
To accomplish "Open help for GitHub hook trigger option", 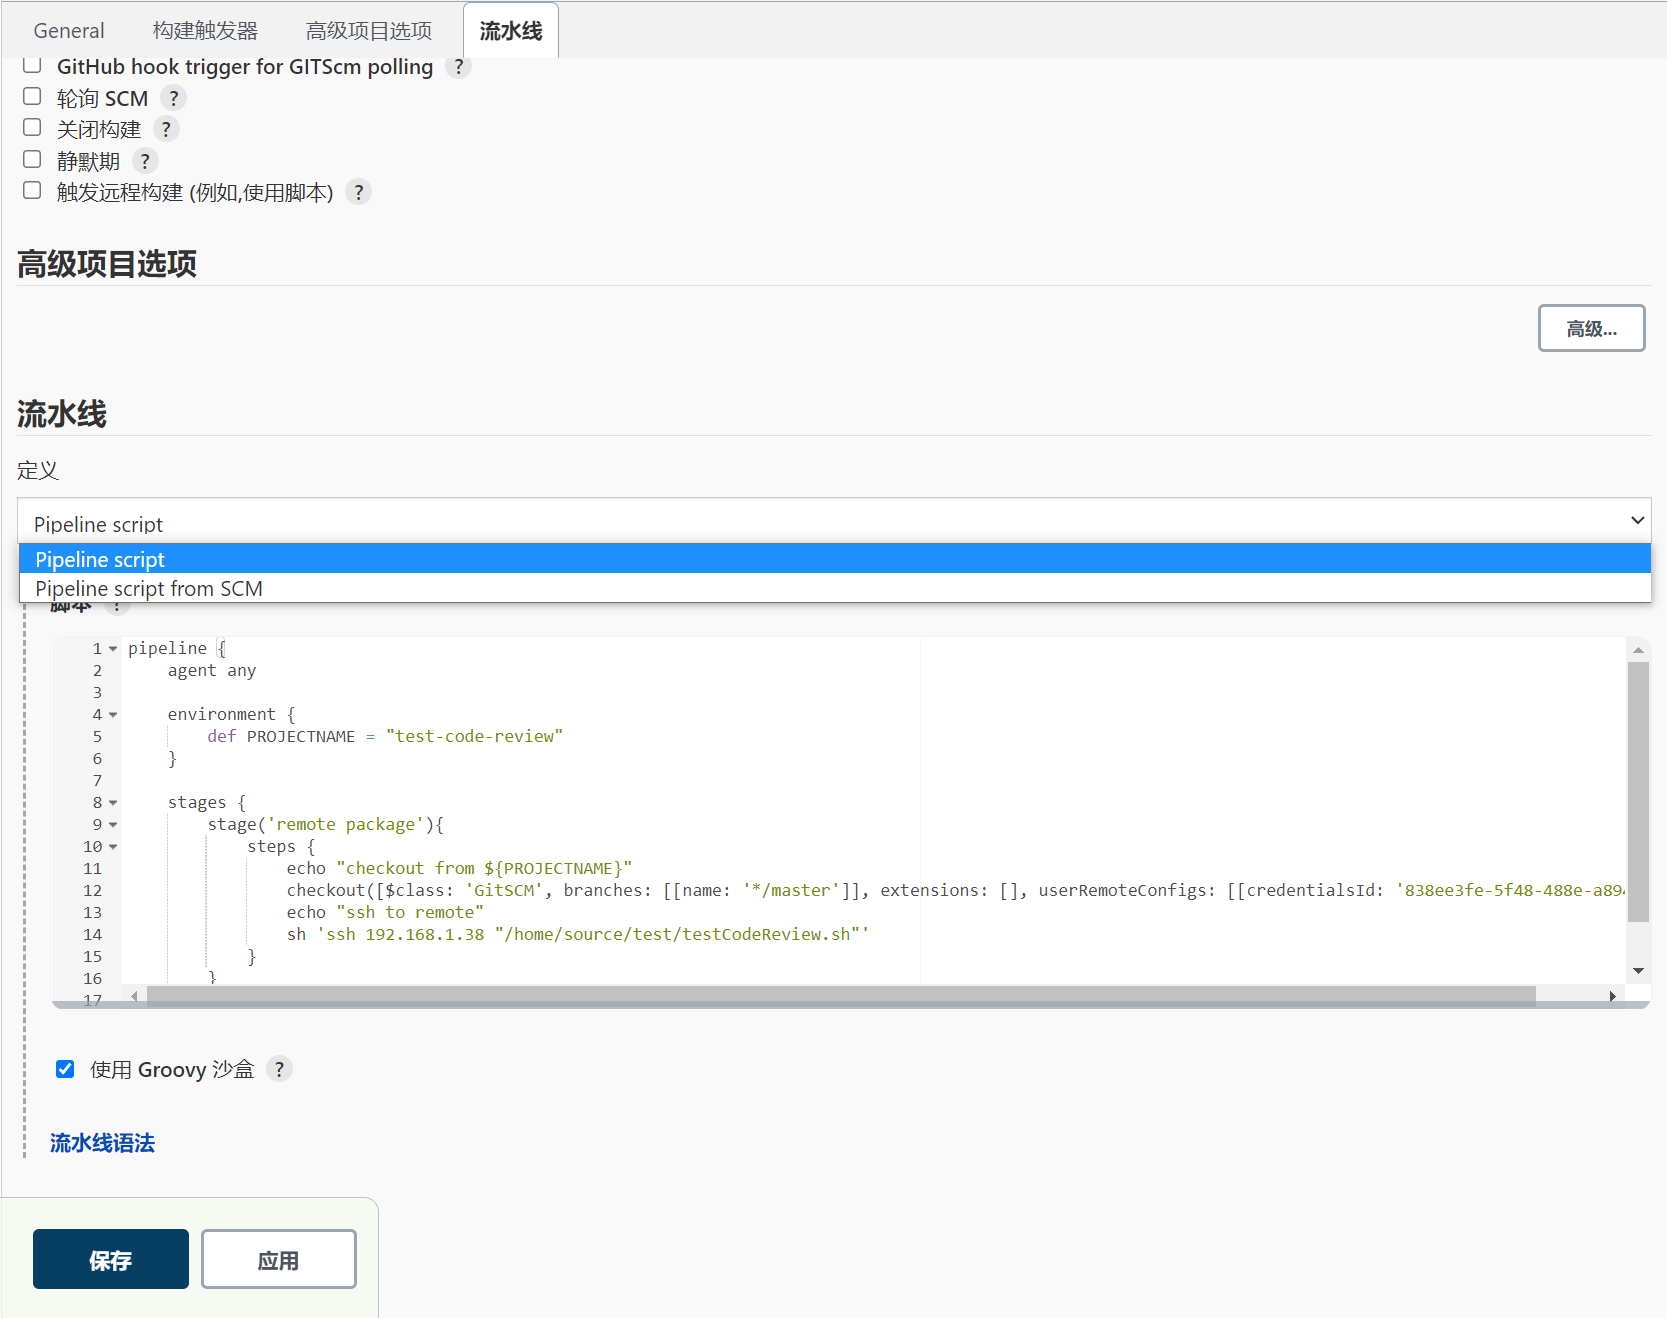I will click(x=458, y=67).
